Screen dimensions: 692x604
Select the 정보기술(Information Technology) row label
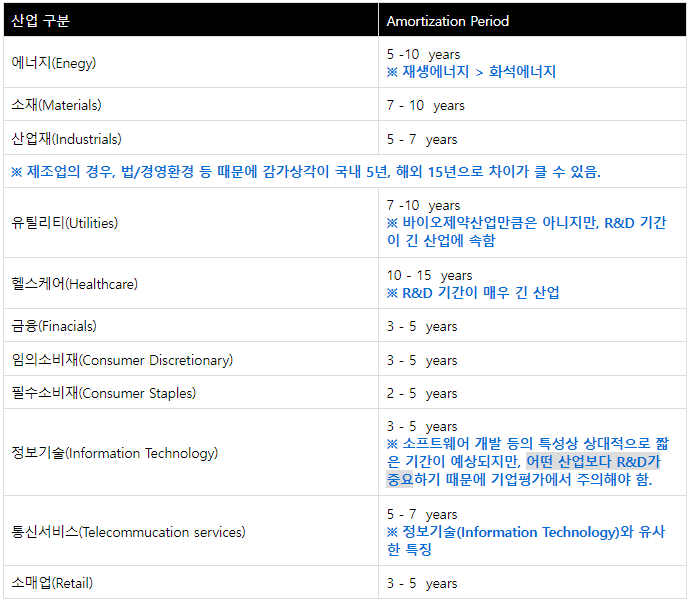coord(114,453)
